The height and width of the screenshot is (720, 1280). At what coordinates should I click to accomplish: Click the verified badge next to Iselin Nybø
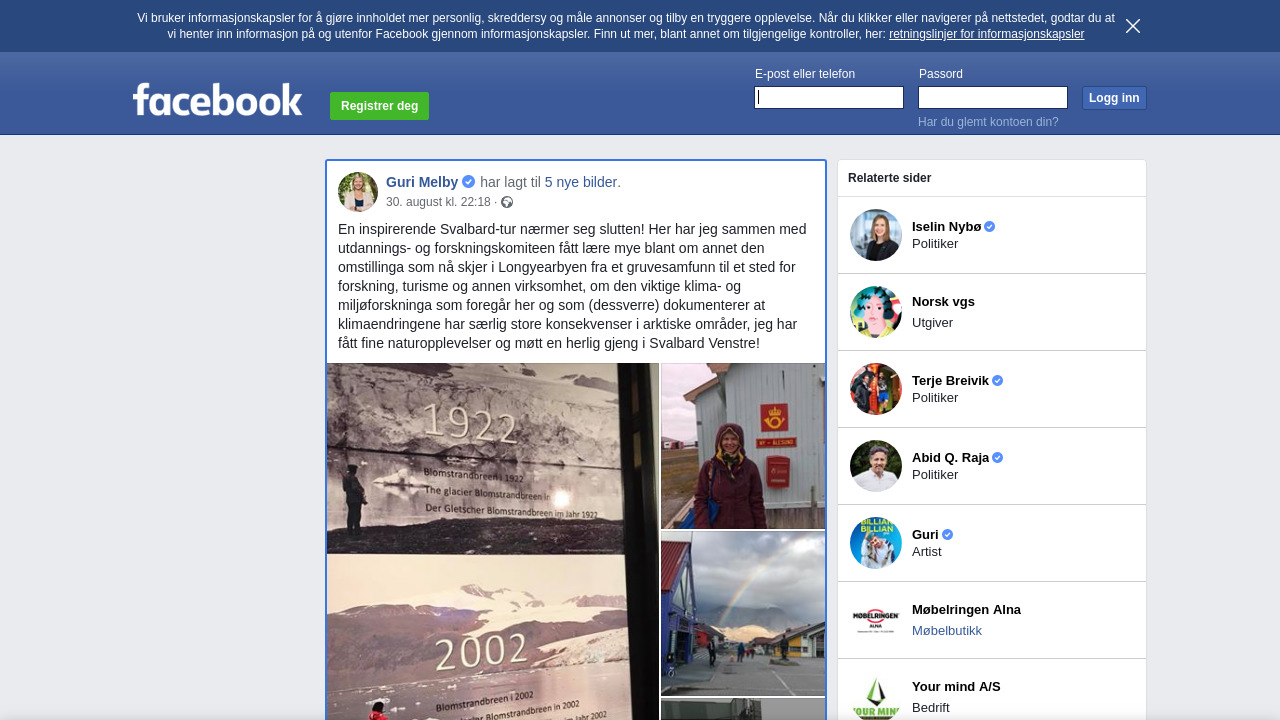click(990, 227)
